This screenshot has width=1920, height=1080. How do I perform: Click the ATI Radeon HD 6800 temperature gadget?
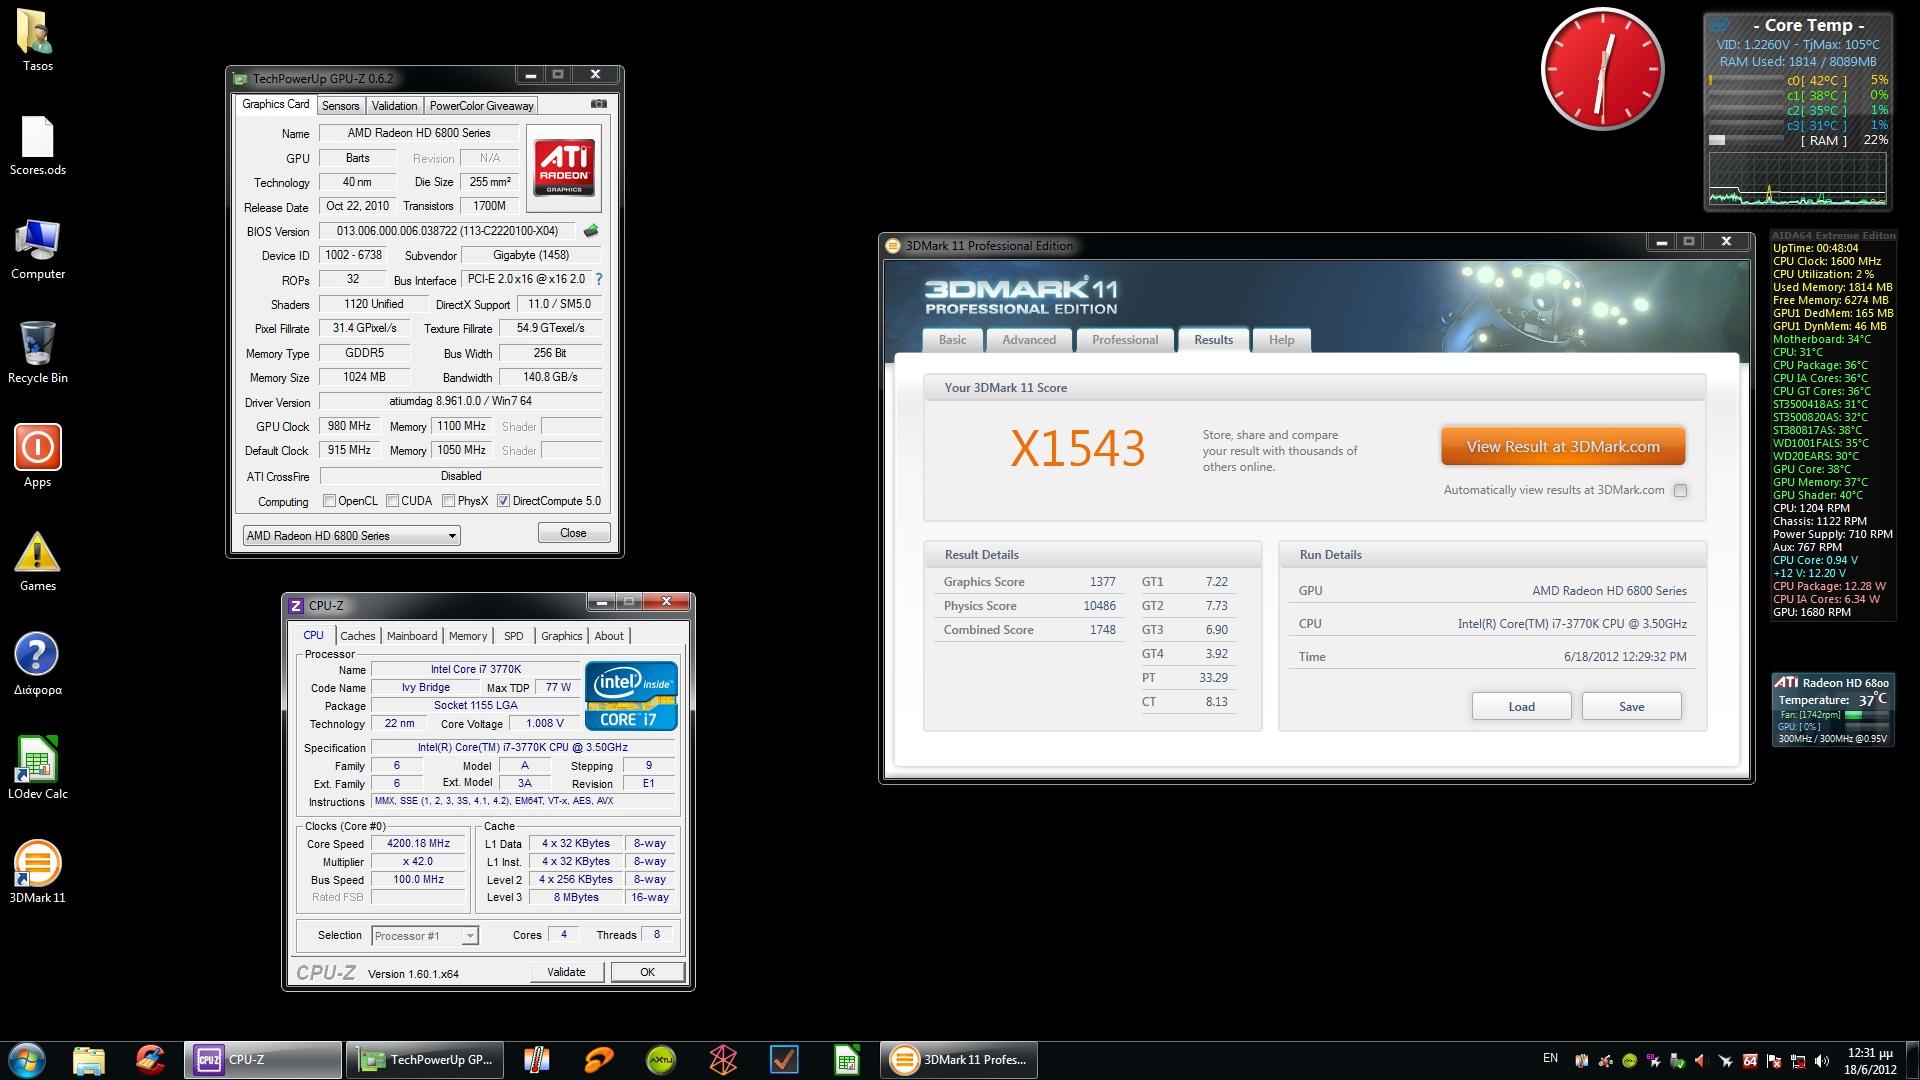click(1832, 709)
